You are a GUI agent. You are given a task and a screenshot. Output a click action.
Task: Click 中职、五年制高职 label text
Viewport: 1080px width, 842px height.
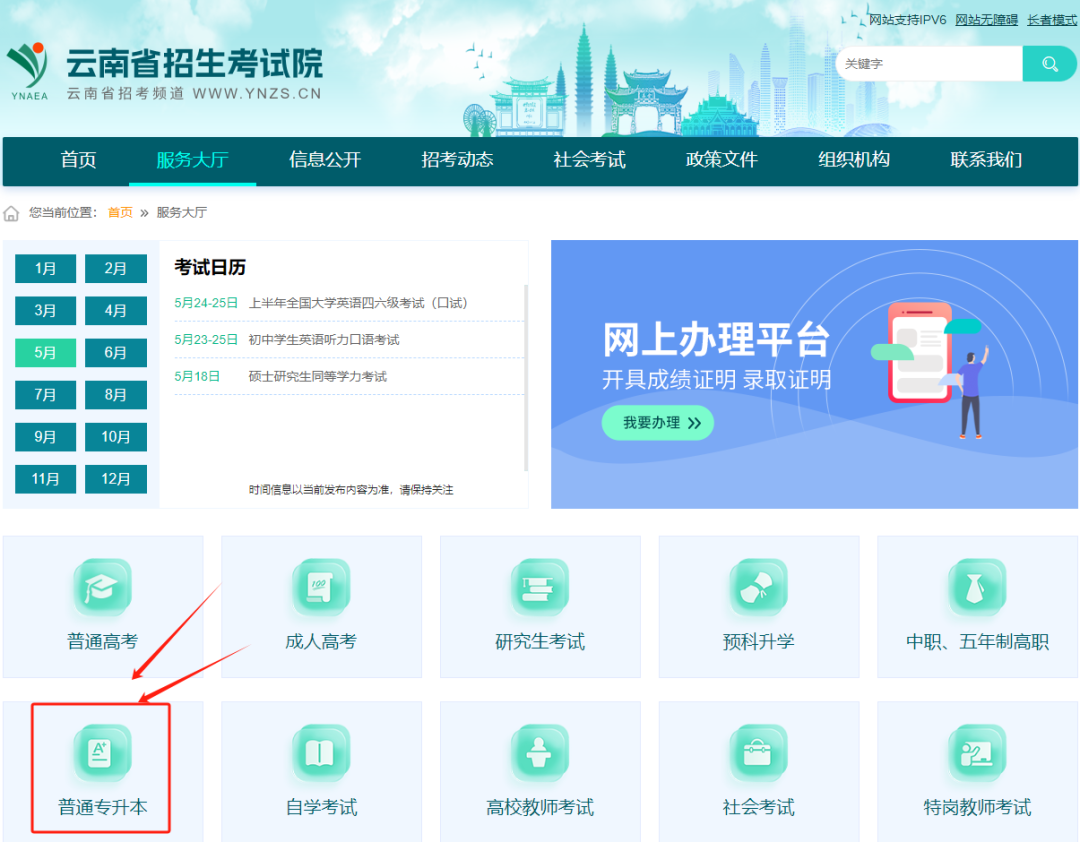coord(977,641)
